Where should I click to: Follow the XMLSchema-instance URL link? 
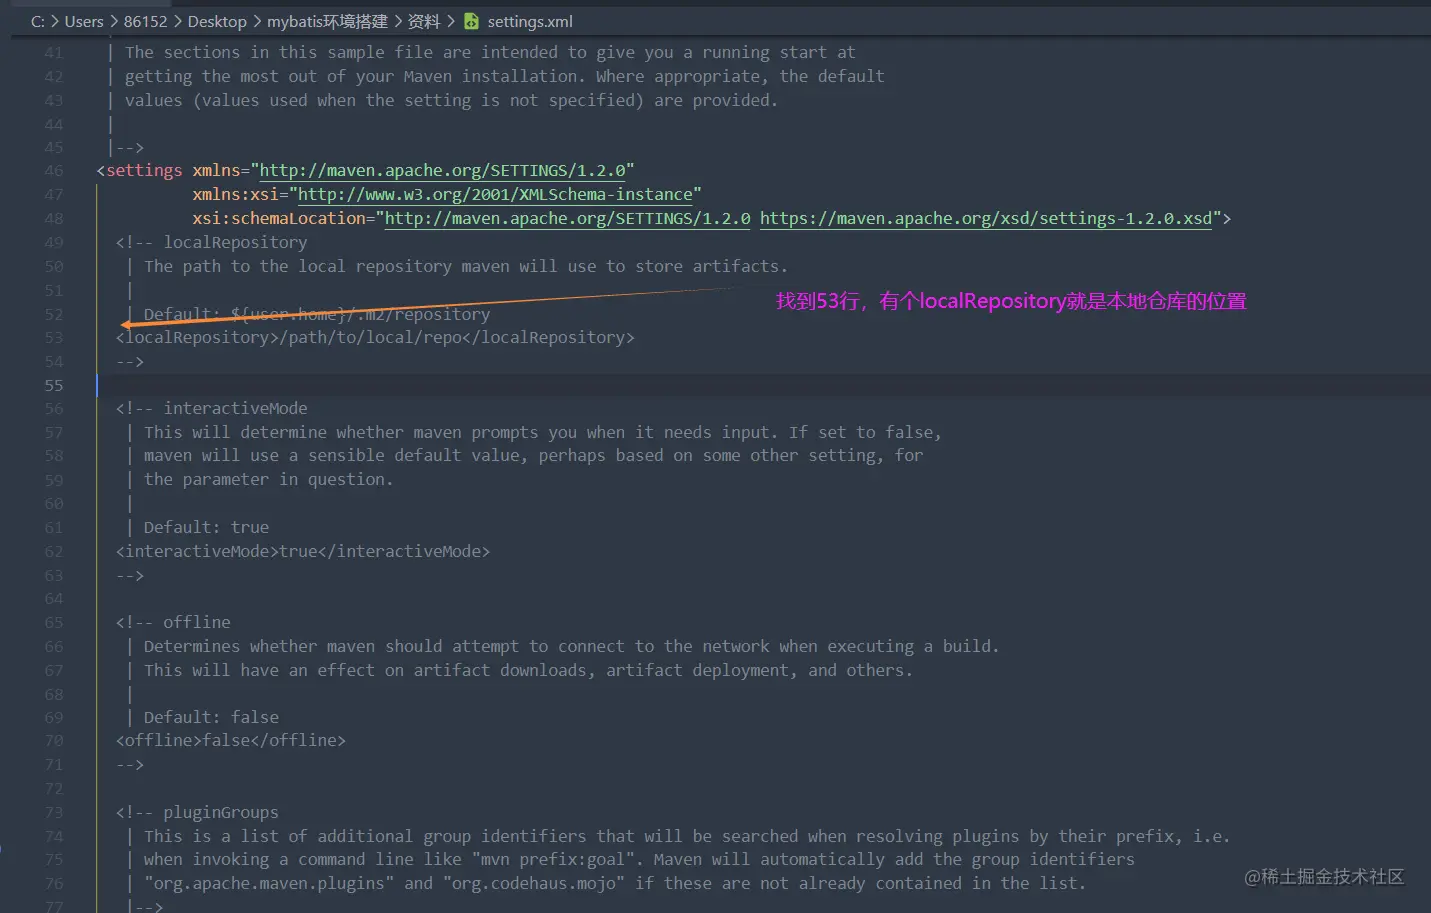(x=495, y=195)
